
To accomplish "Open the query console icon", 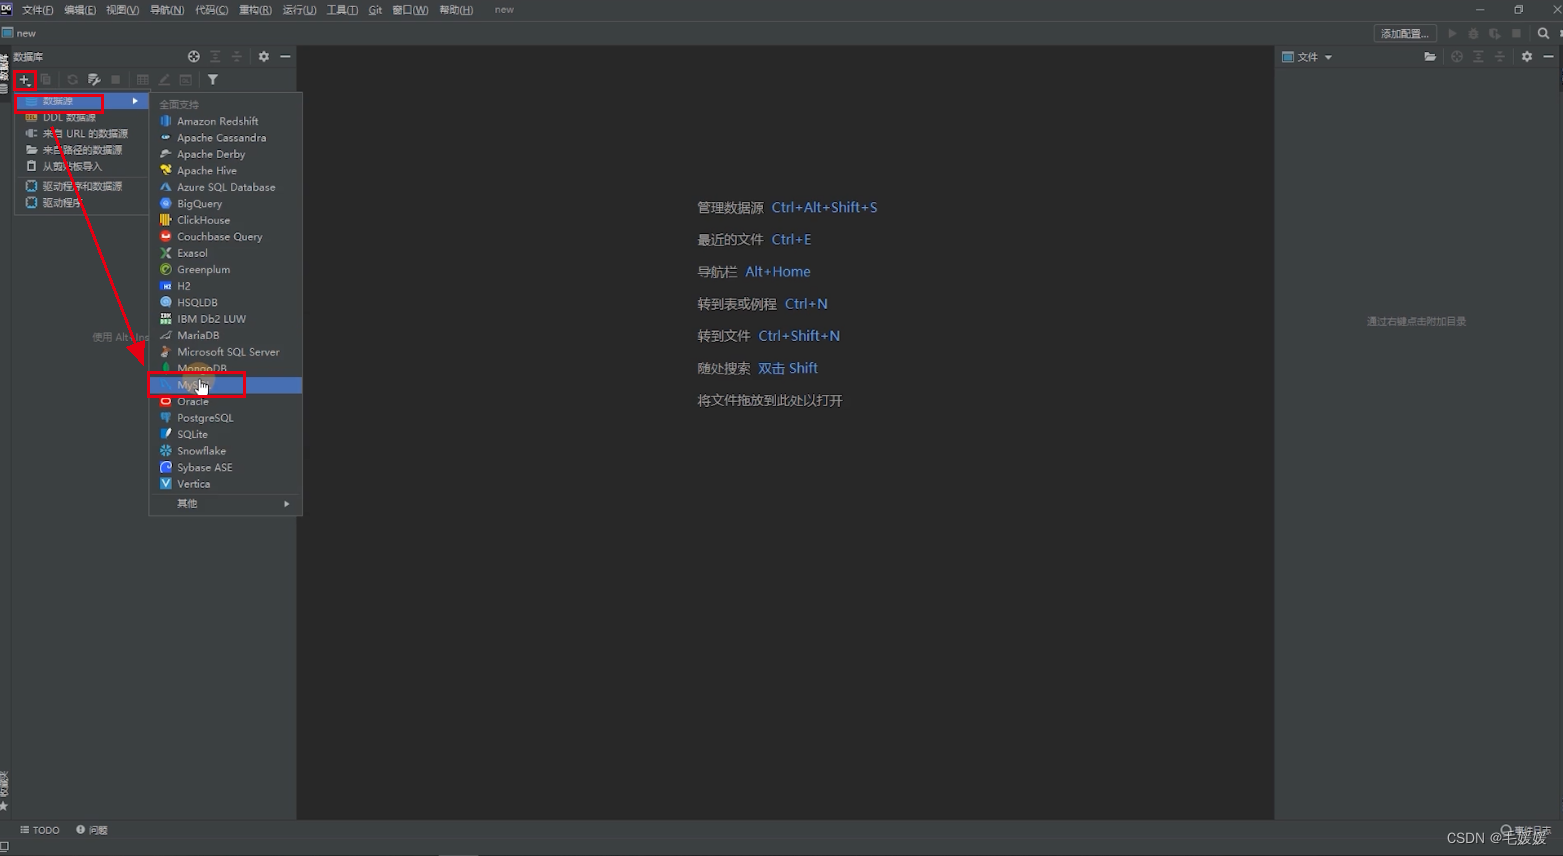I will coord(186,80).
